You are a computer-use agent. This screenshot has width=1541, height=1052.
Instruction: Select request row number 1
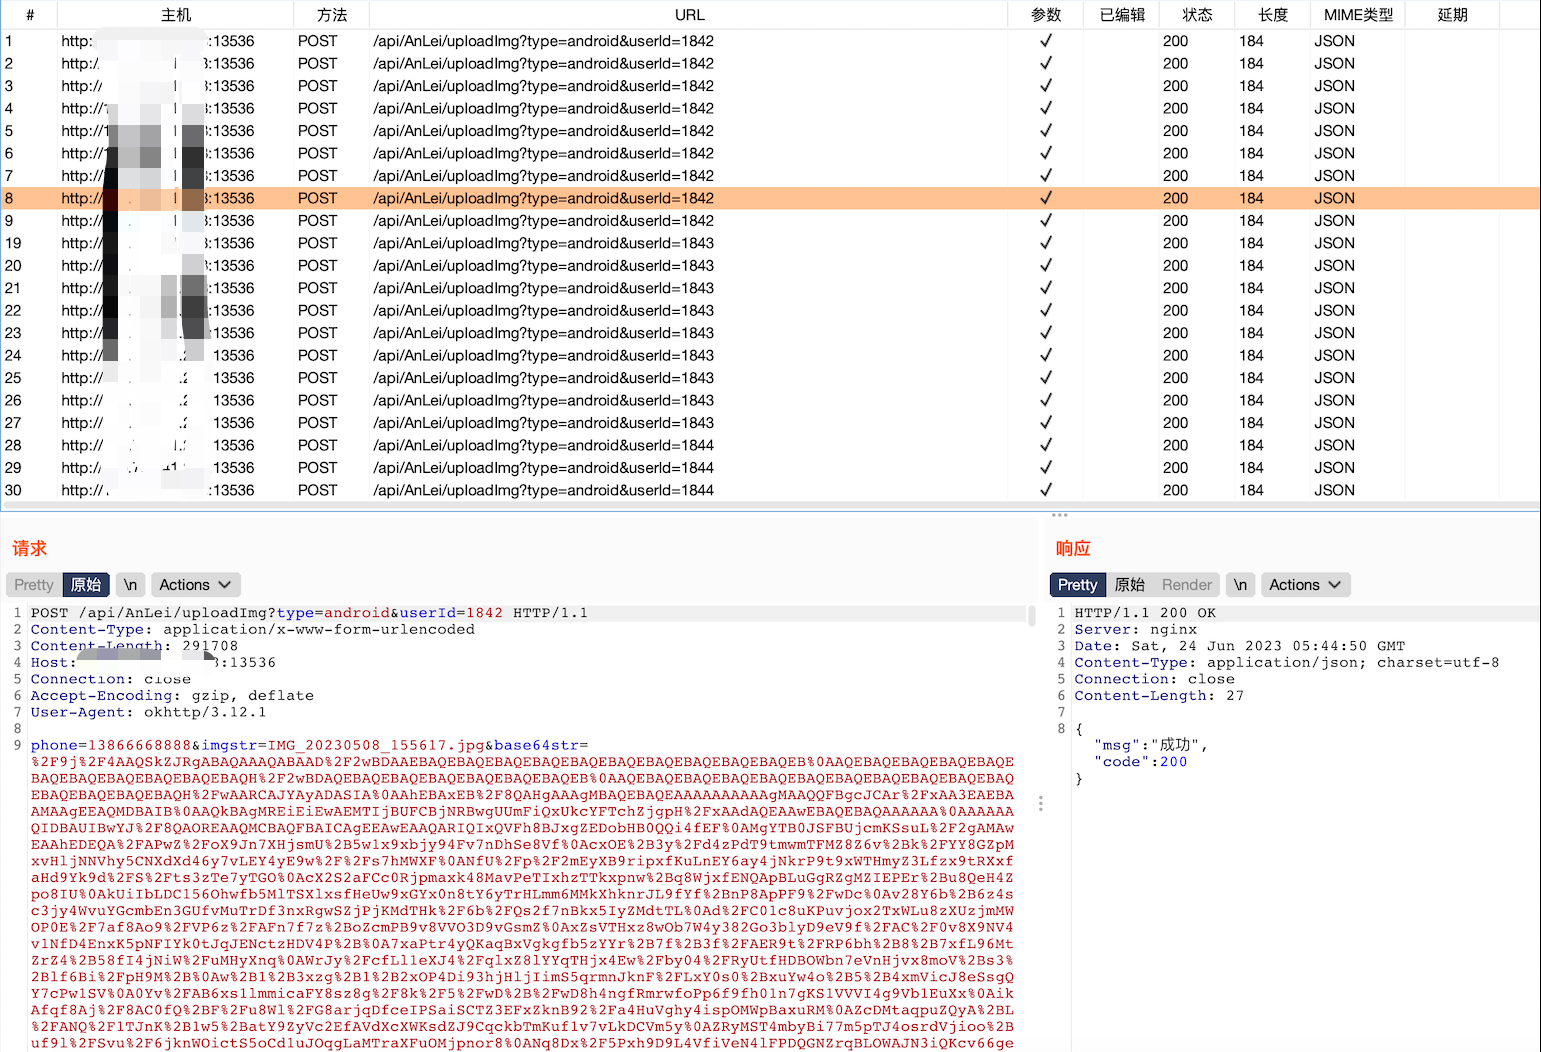[x=770, y=41]
